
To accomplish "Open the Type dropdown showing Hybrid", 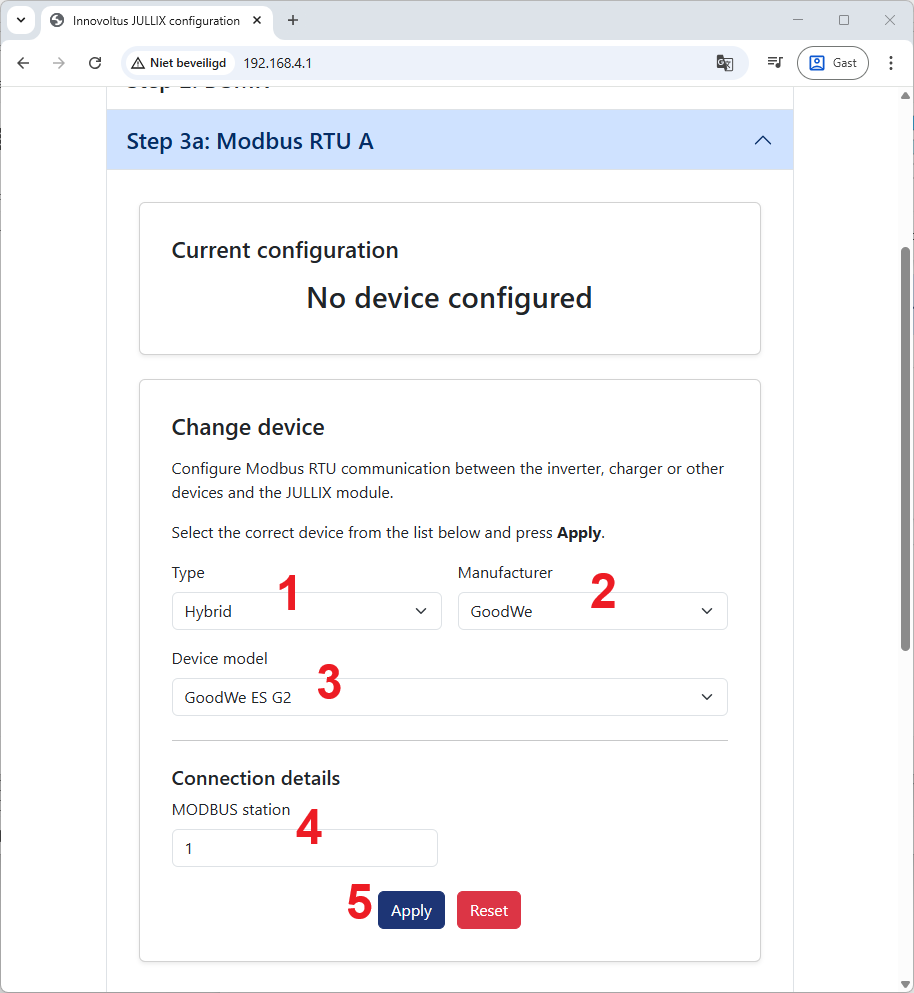I will 306,612.
